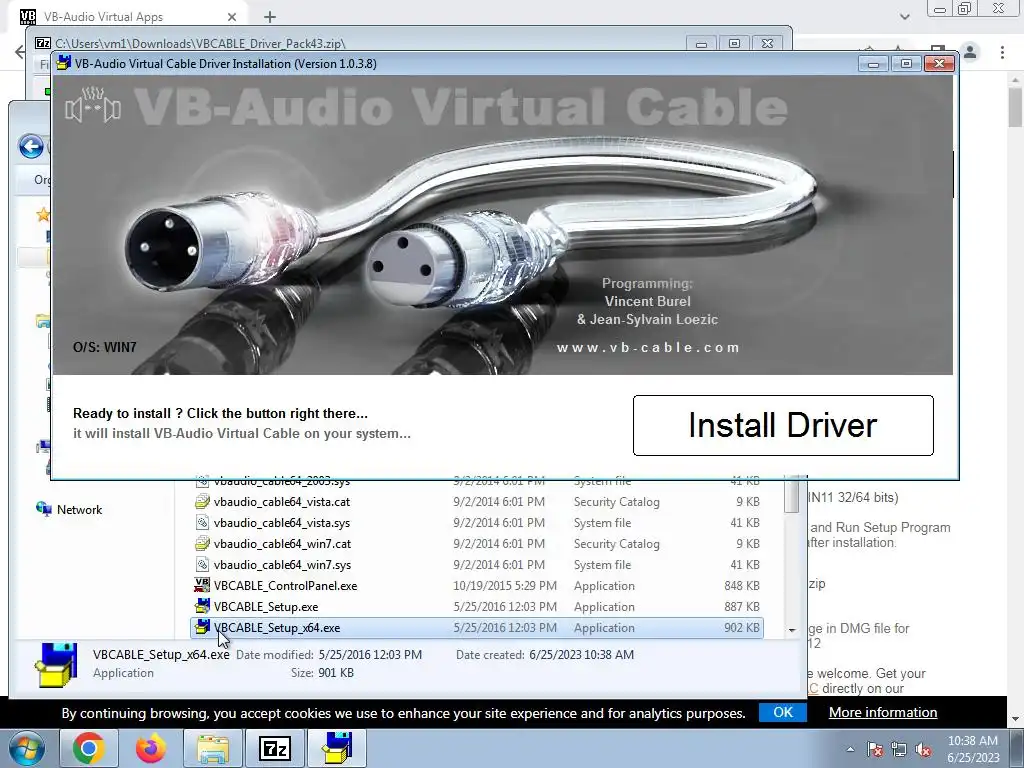Select vbaudio_cable64_vista.sys file
1024x768 pixels.
(477, 523)
